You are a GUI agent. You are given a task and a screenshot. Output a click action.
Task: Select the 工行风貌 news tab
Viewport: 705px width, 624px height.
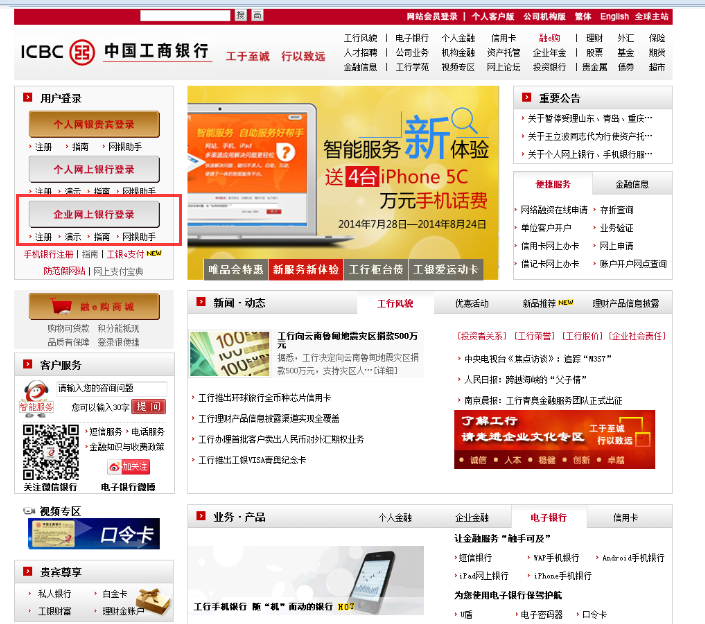(395, 303)
